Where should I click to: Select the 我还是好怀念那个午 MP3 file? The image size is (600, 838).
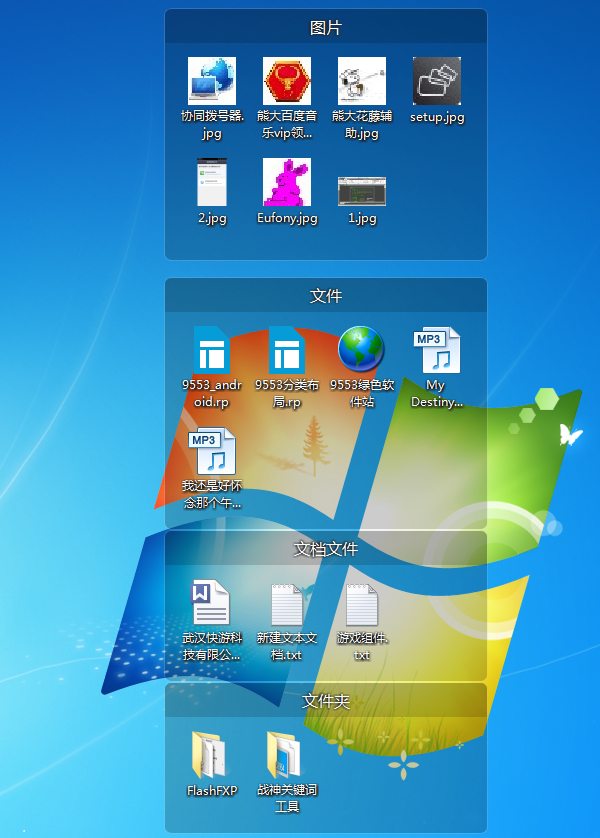click(212, 451)
